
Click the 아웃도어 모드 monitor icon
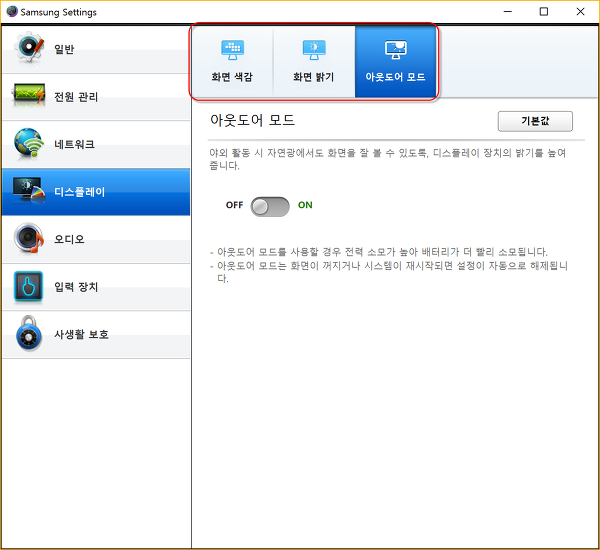(x=396, y=50)
